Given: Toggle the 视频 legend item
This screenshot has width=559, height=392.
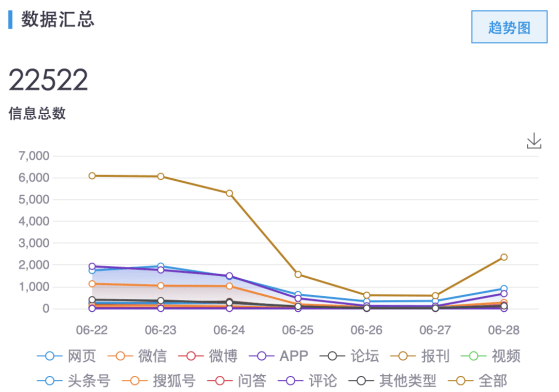Looking at the screenshot, I should [491, 356].
